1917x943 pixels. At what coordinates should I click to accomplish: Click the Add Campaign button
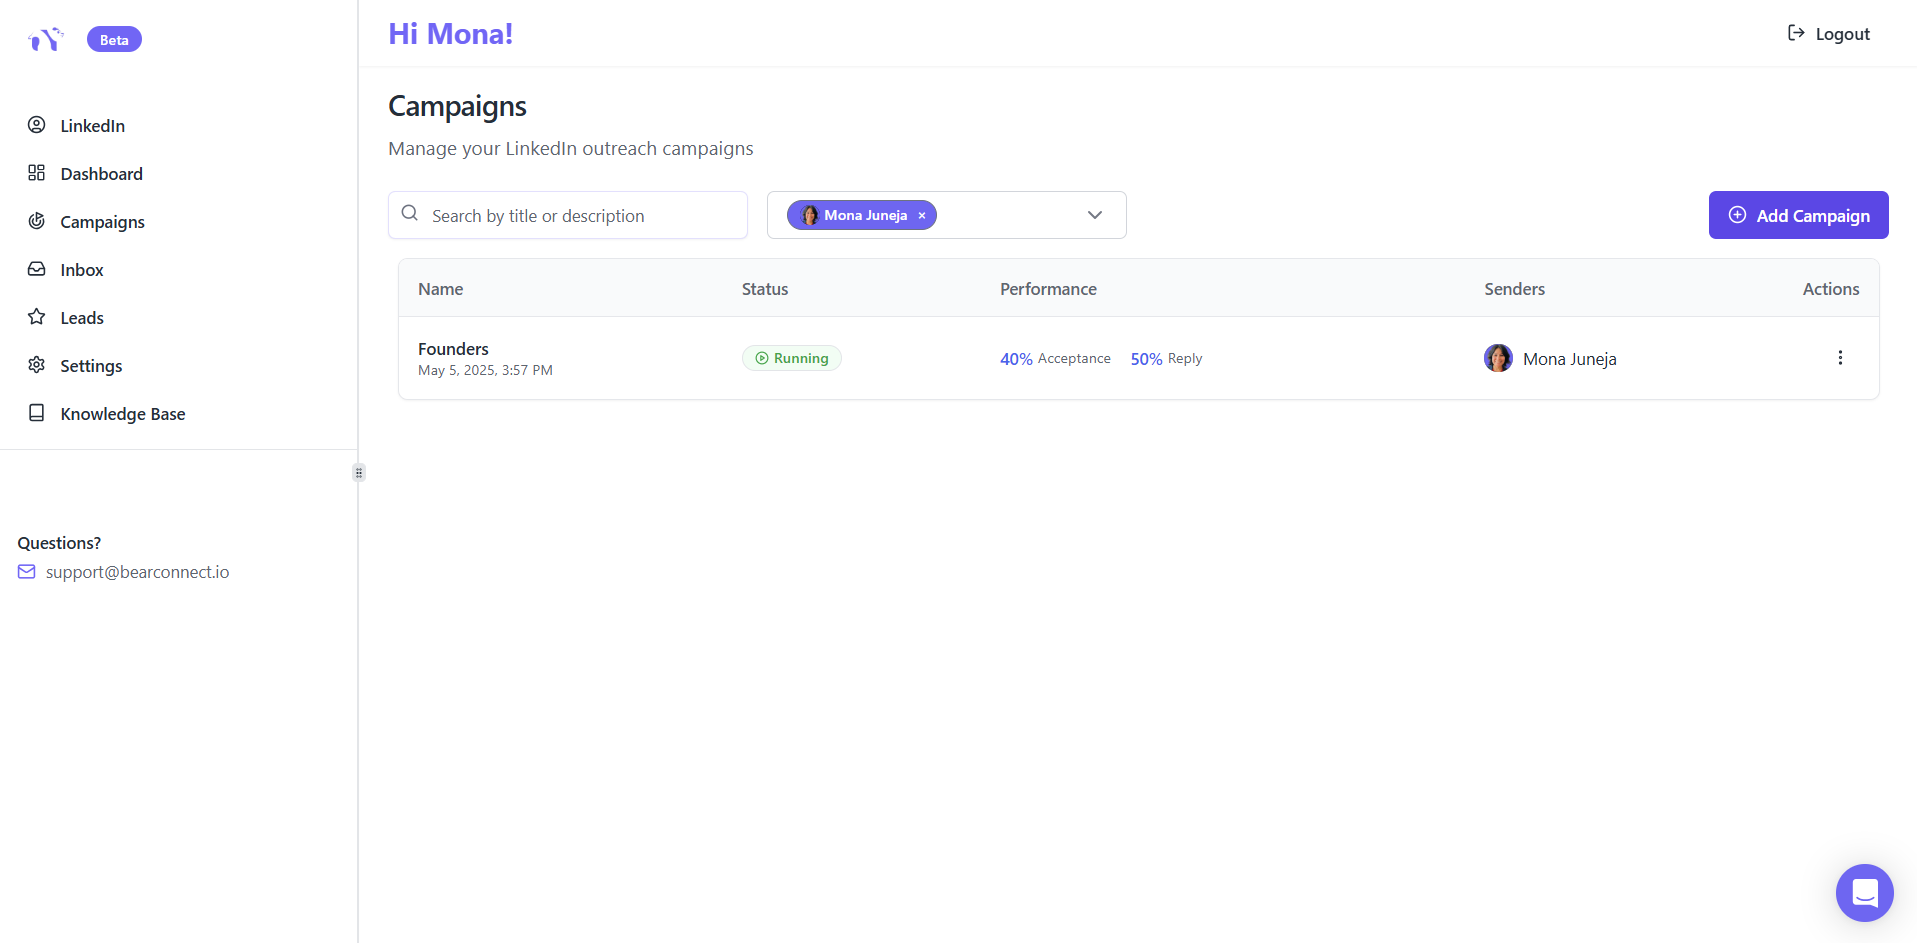point(1798,215)
